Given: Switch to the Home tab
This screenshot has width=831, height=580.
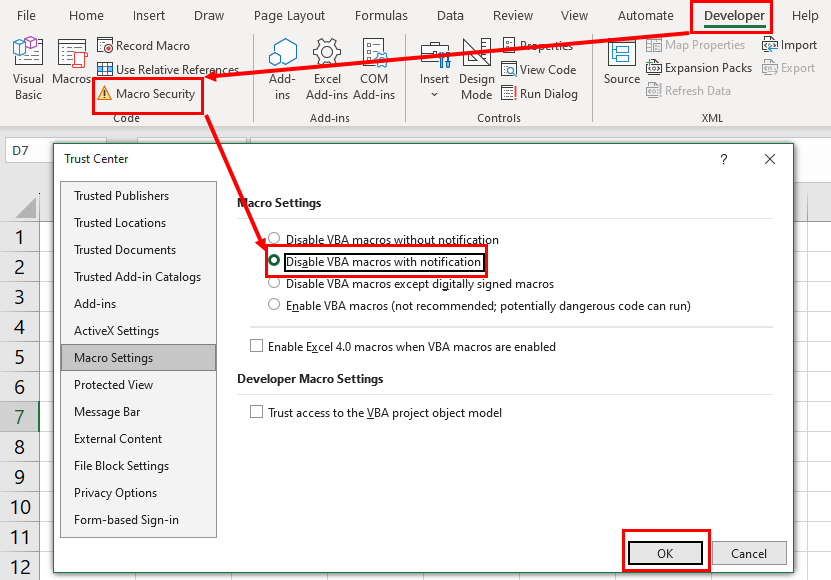Looking at the screenshot, I should (86, 15).
